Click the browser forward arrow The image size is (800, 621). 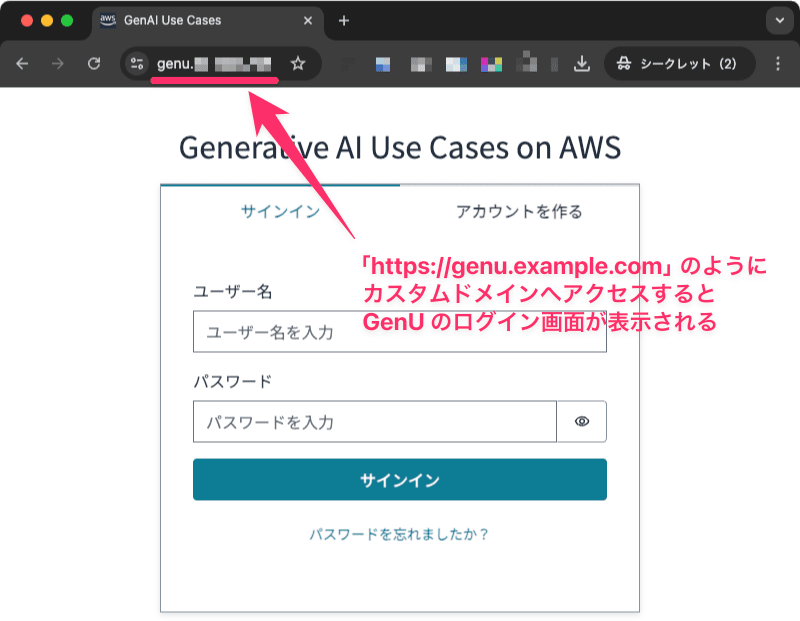coord(58,64)
